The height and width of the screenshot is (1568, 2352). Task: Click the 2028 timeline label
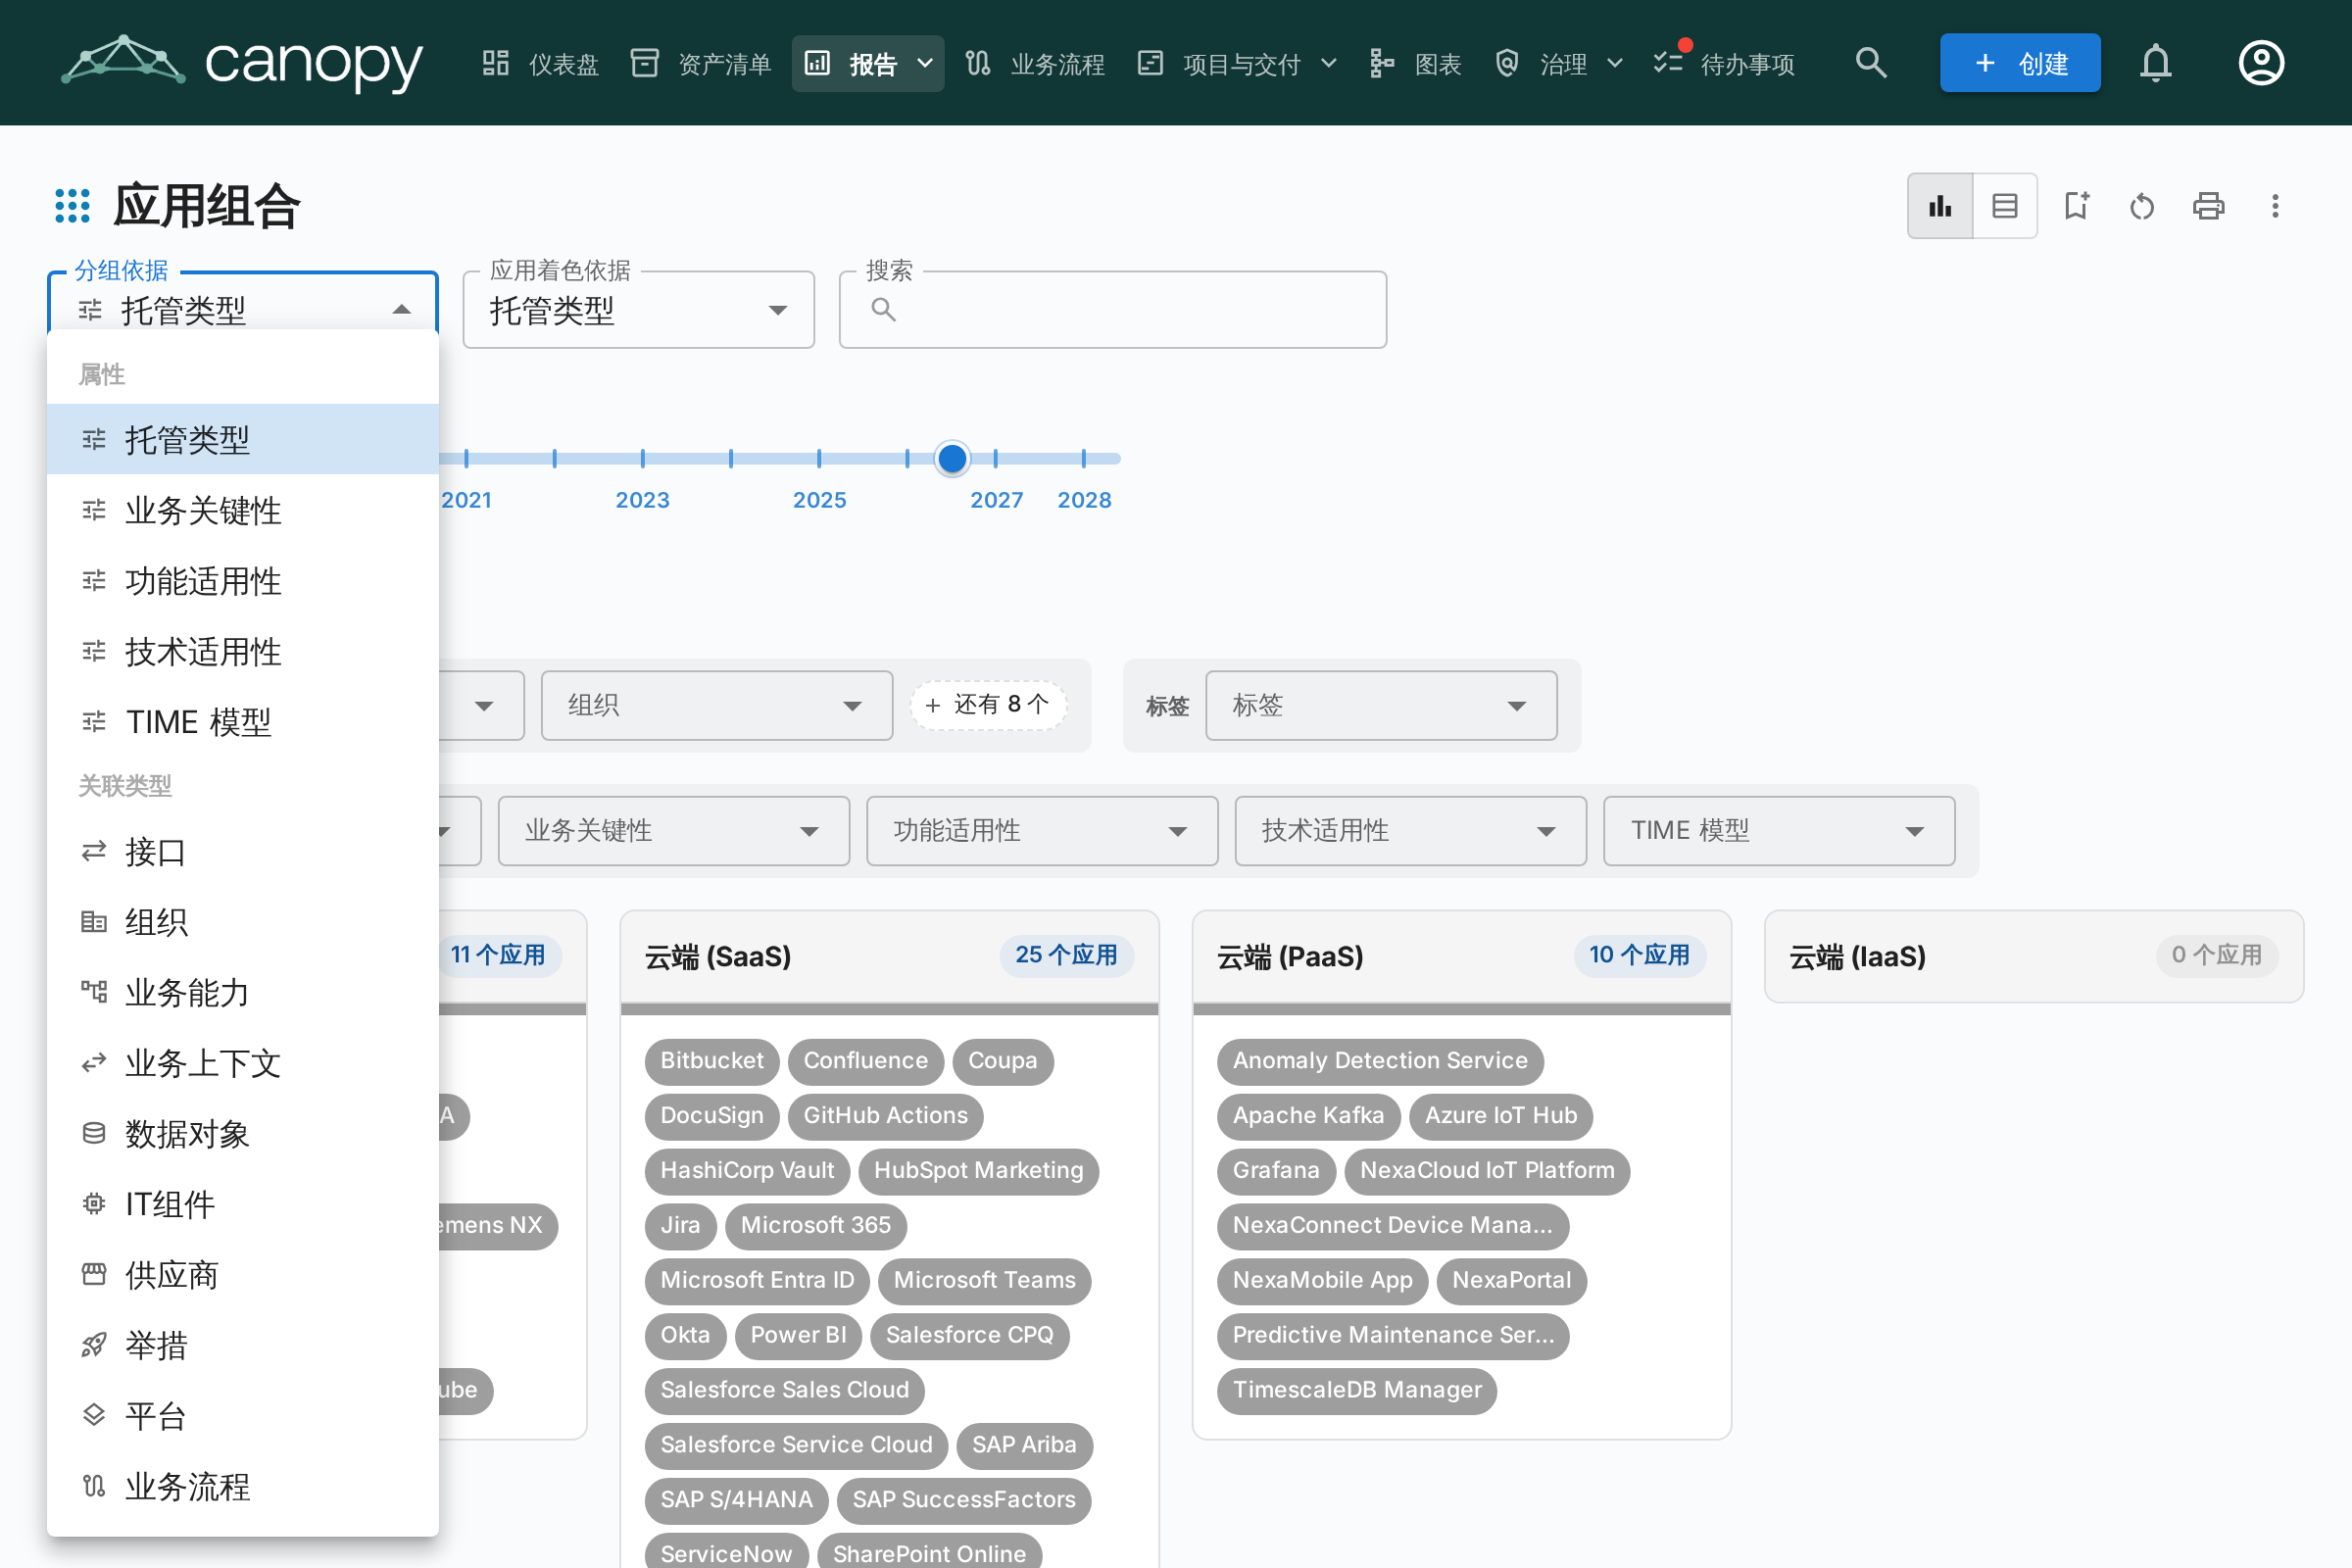[x=1084, y=500]
